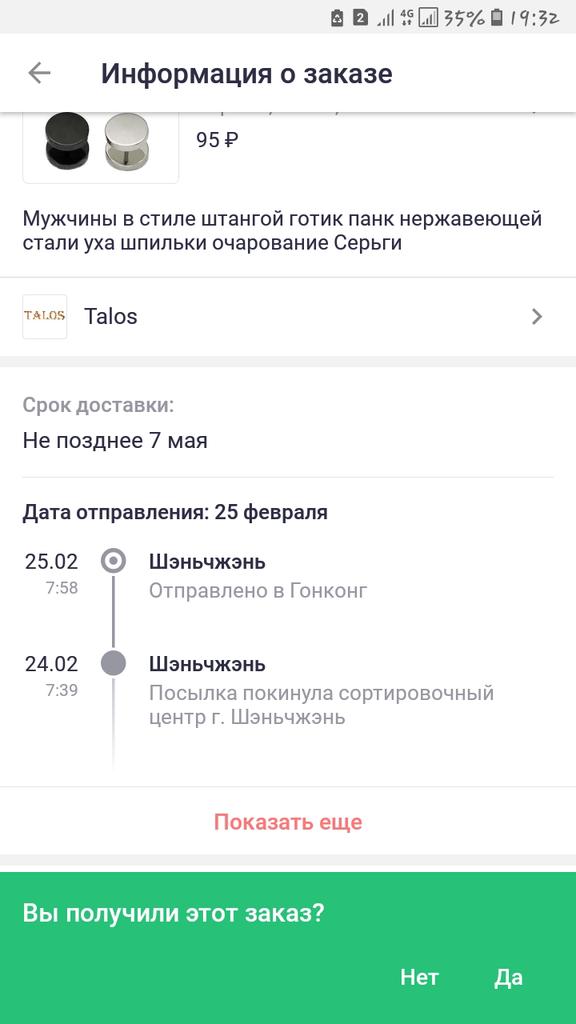Tap the second signal bars icon
This screenshot has height=1024, width=576.
click(x=428, y=18)
